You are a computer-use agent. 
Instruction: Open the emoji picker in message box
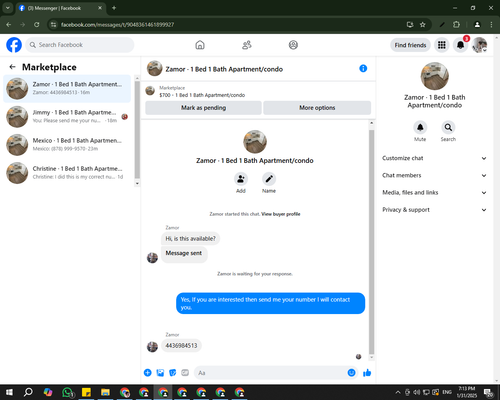tap(351, 373)
